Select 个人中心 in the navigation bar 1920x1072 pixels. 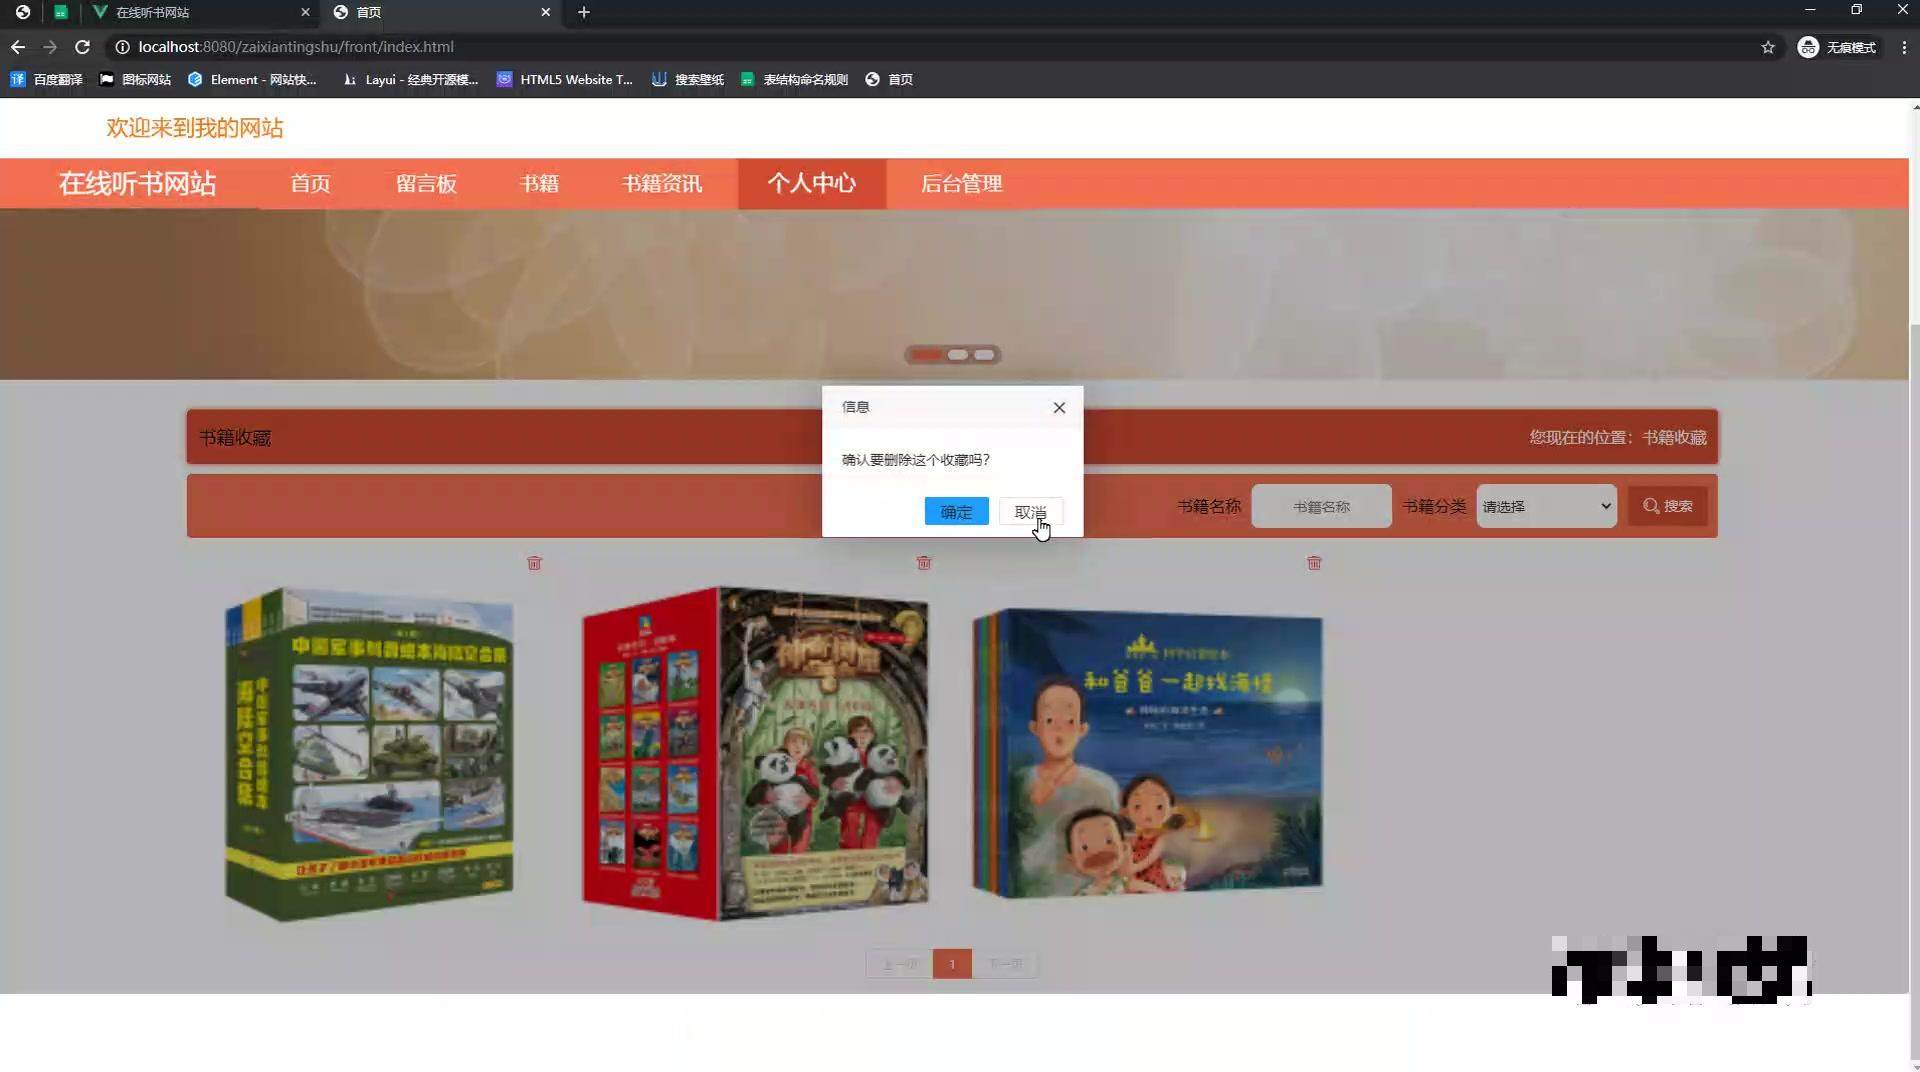click(x=812, y=183)
